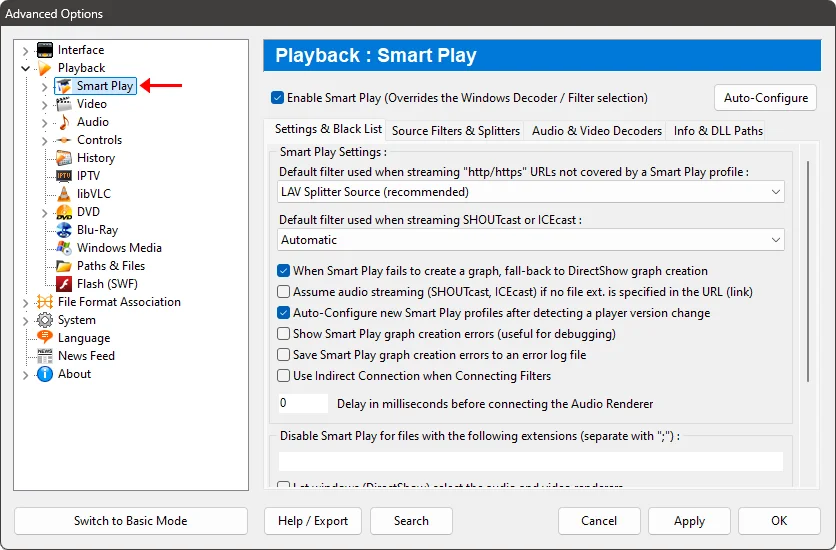The image size is (836, 550).
Task: Click the Smart Play icon in tree
Action: point(64,86)
